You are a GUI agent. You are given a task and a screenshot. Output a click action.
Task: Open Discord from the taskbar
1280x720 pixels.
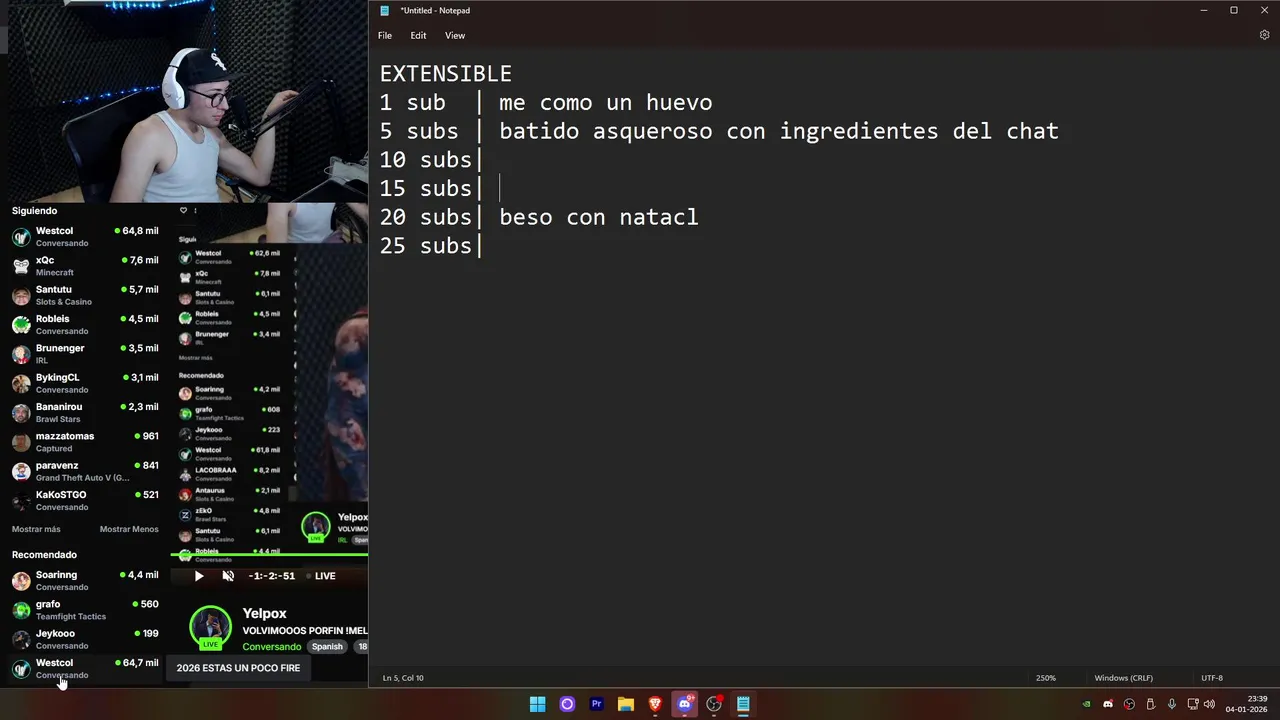pyautogui.click(x=684, y=704)
